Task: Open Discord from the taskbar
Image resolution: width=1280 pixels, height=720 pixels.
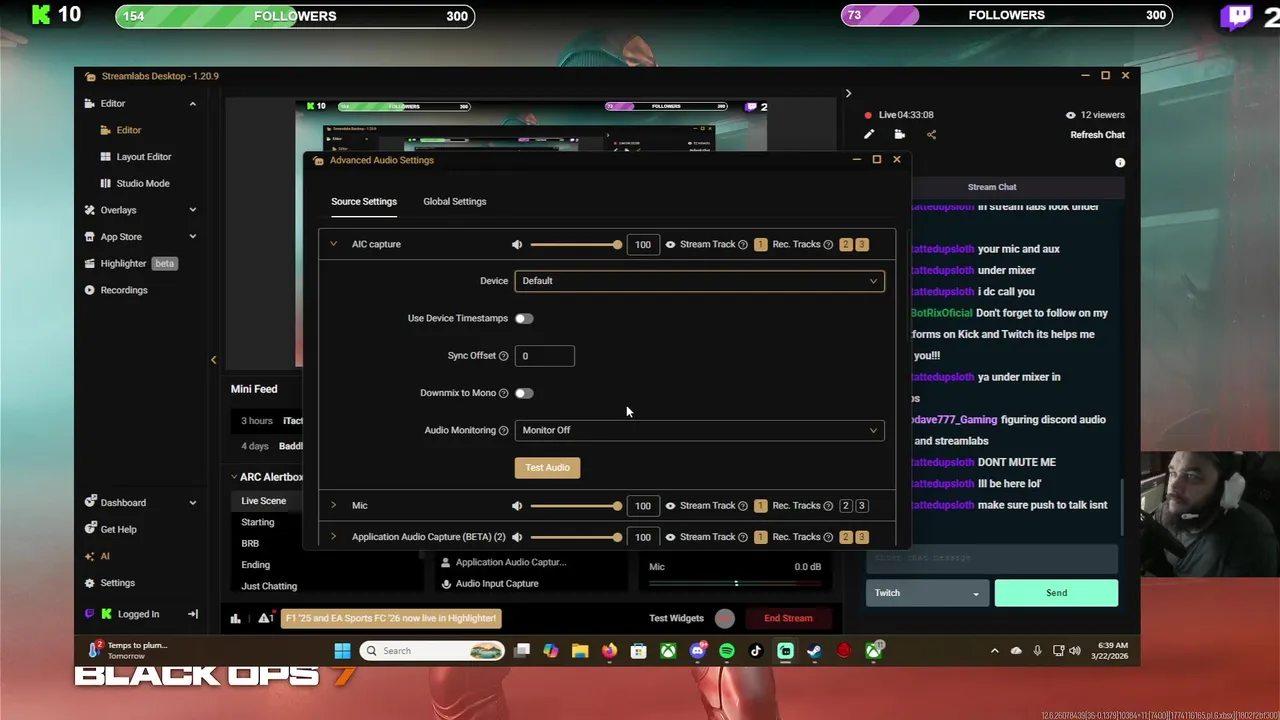Action: [x=698, y=651]
